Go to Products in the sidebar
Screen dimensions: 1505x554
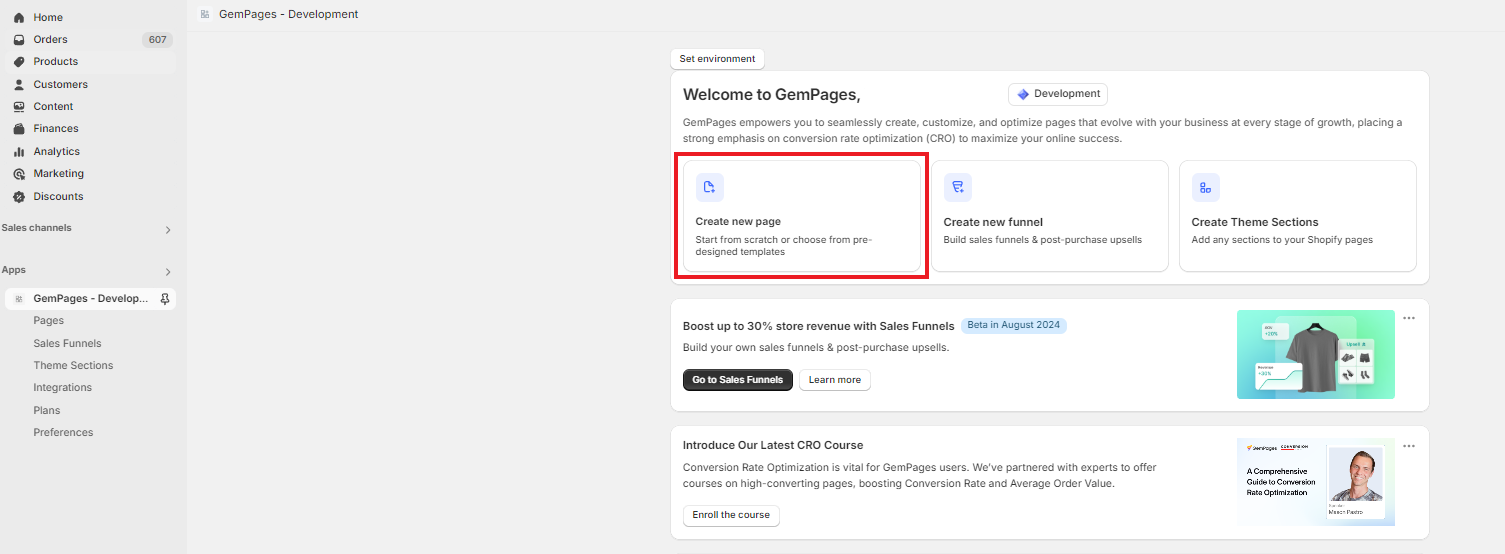(91, 62)
